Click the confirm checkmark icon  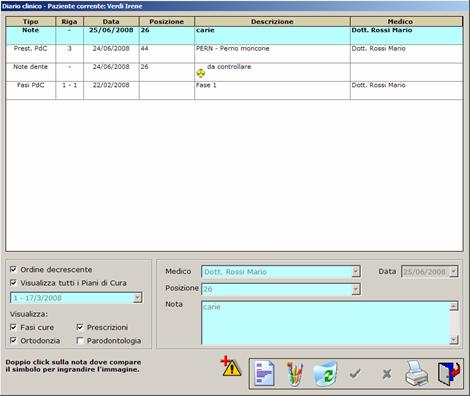355,374
